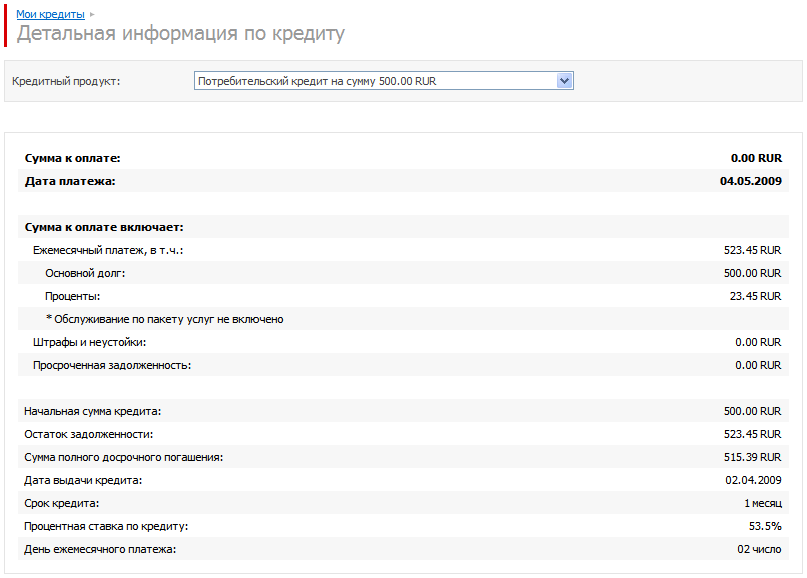Click the 'Штрафы и неустойки:' row
807x578 pixels.
[x=403, y=342]
